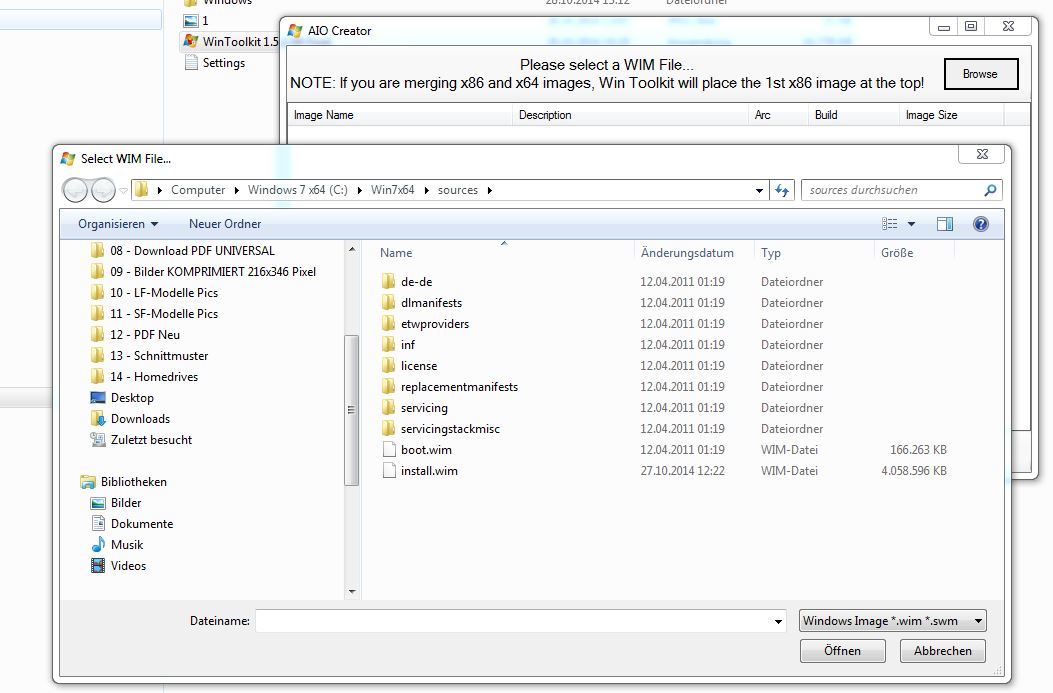Select WinToolkit 1.5 file in background window
Screen dimensions: 1053x693
click(x=231, y=42)
